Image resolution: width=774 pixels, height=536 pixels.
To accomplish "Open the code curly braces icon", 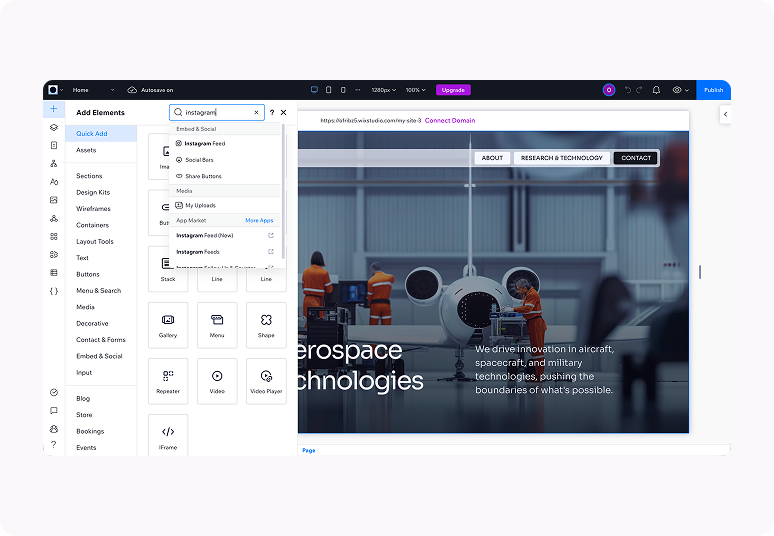I will coord(54,291).
